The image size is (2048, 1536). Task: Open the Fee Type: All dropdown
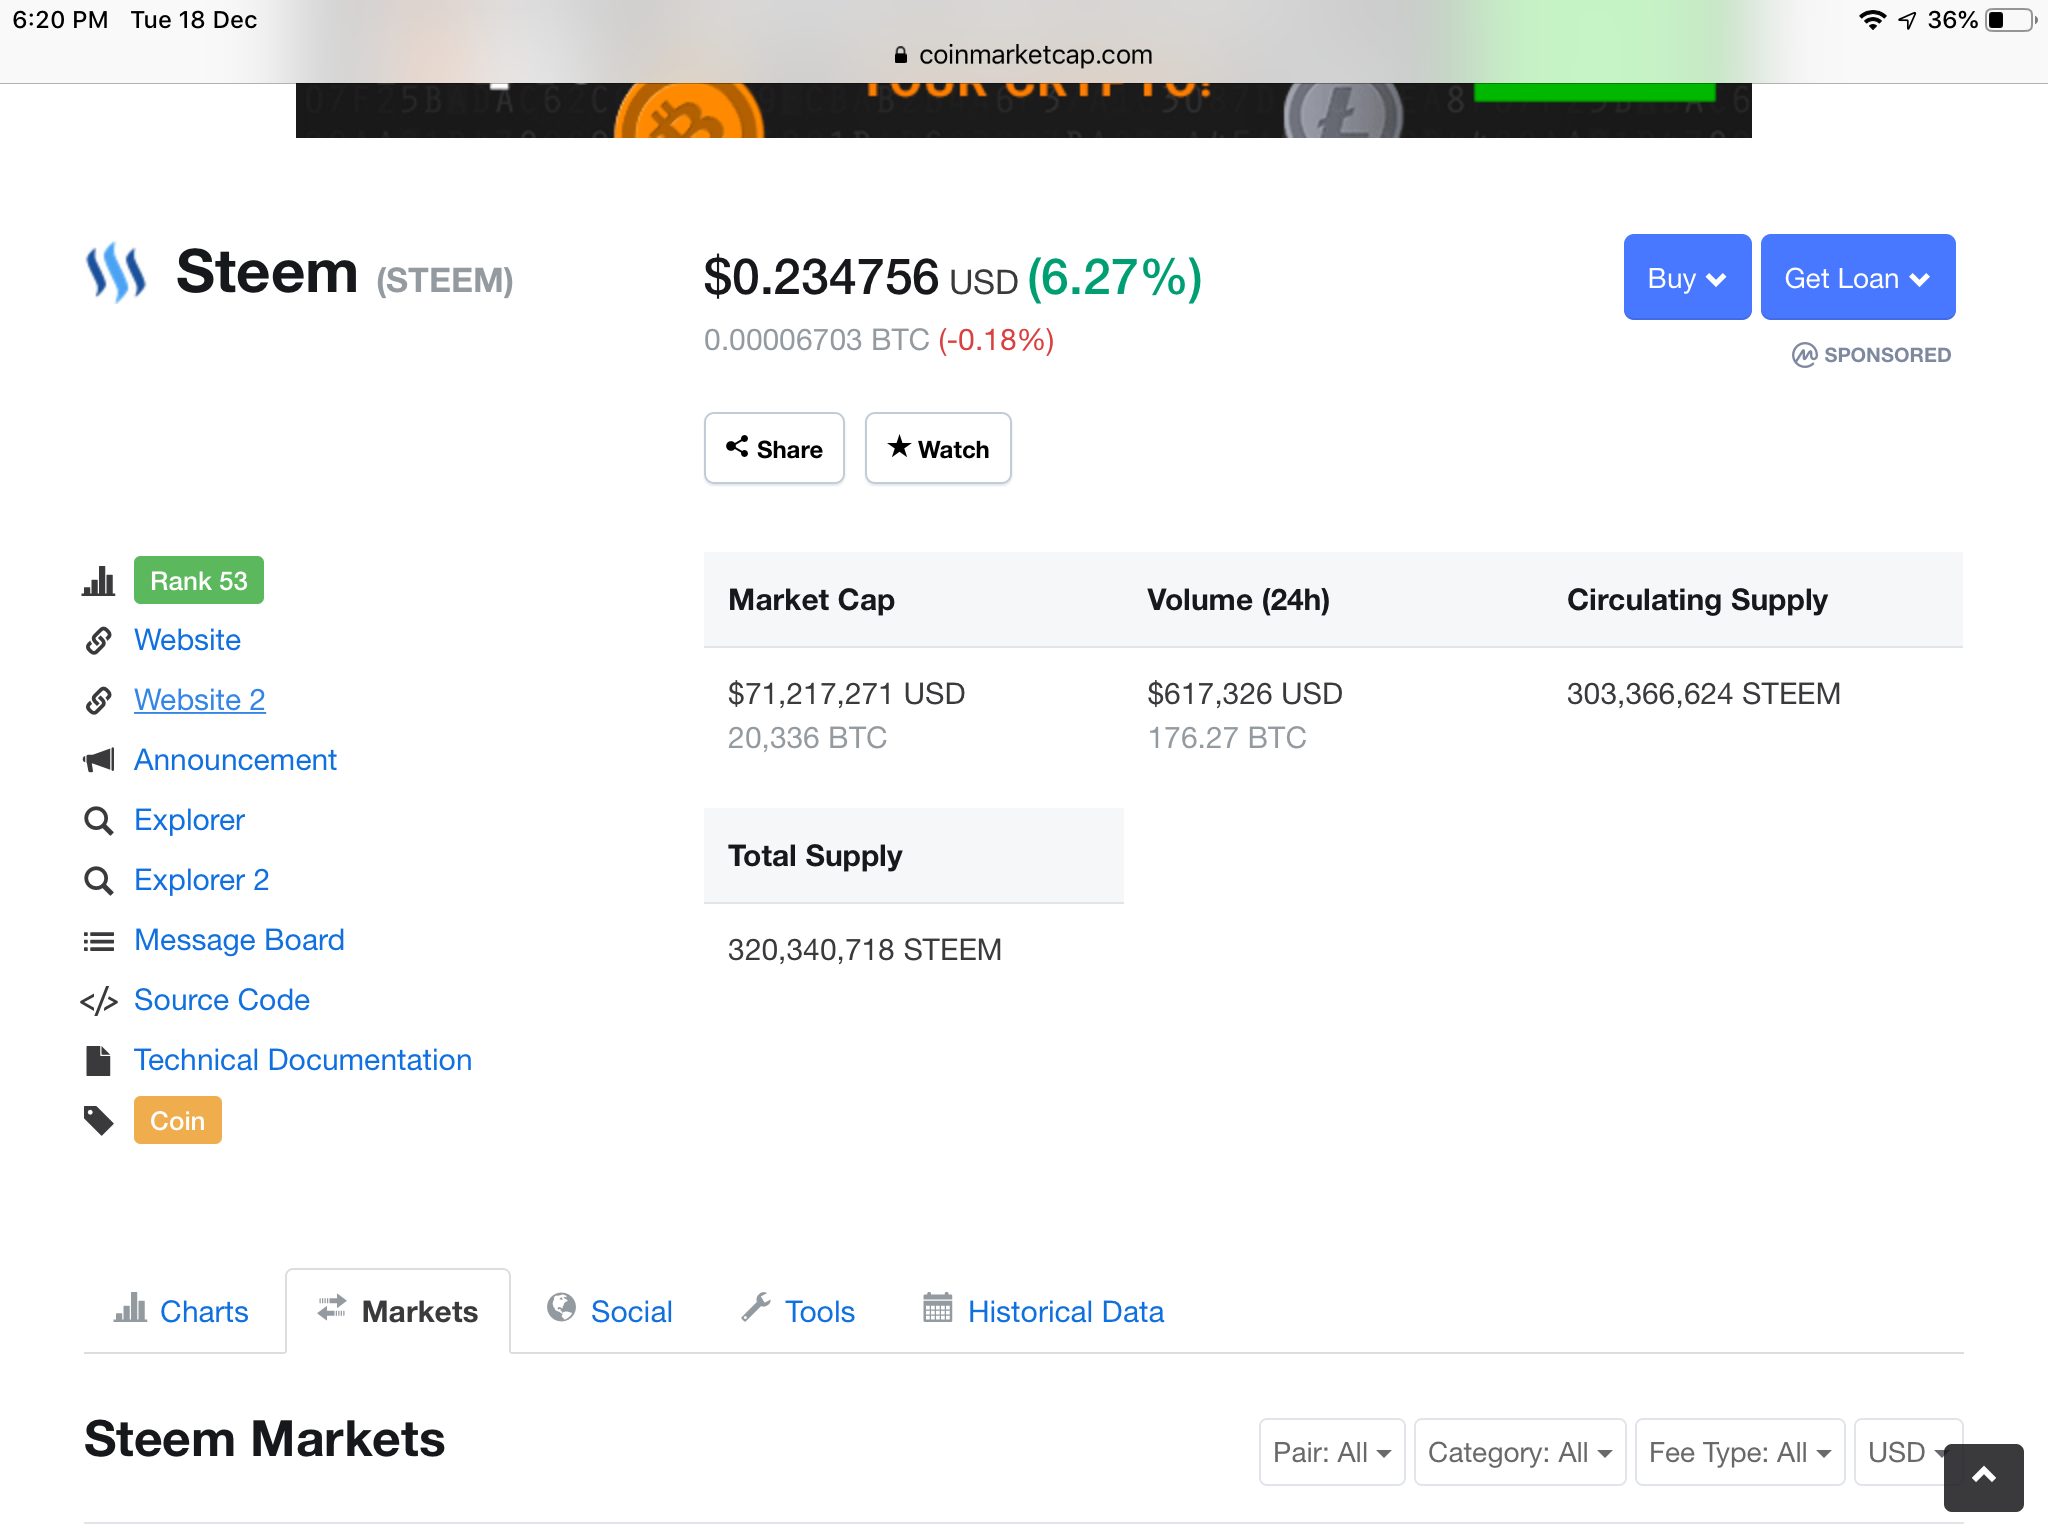point(1739,1452)
